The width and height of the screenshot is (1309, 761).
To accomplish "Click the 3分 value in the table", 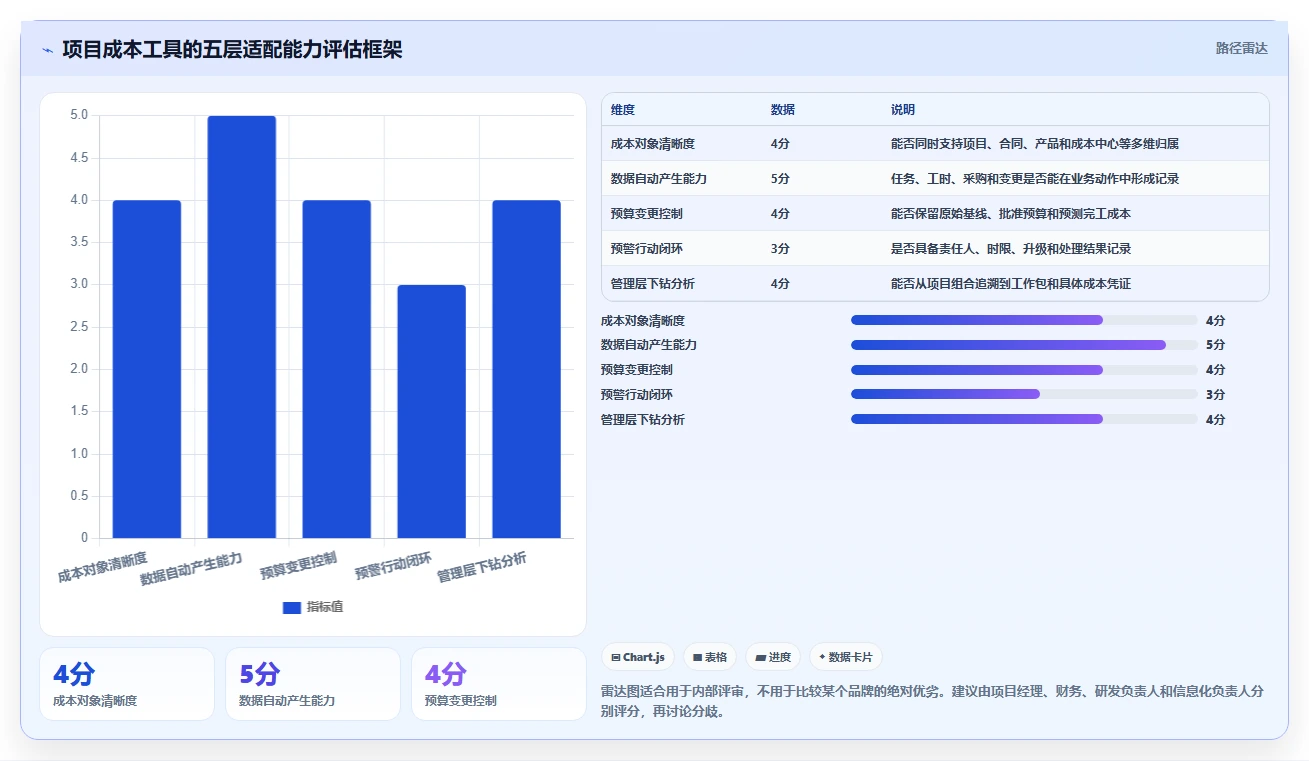I will [x=780, y=249].
